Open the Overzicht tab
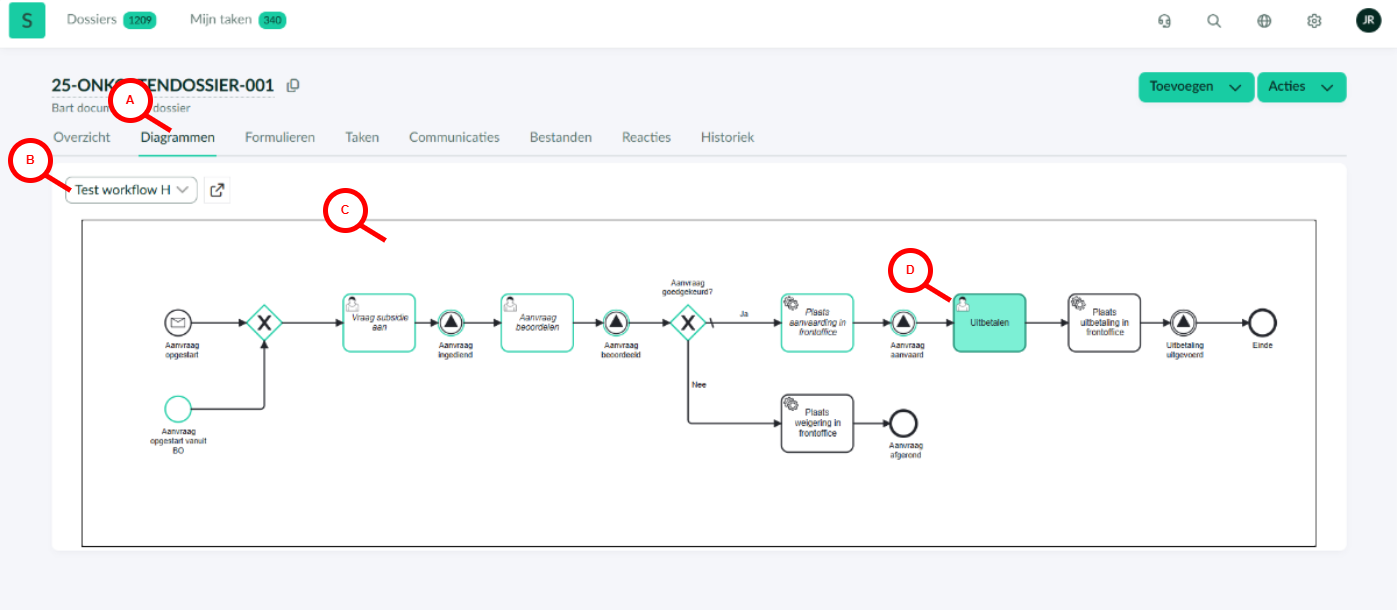The height and width of the screenshot is (610, 1397). click(82, 137)
